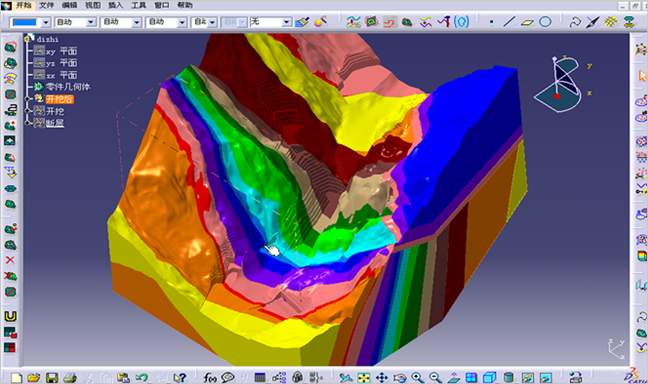Click the Point tool icon

pyautogui.click(x=491, y=22)
